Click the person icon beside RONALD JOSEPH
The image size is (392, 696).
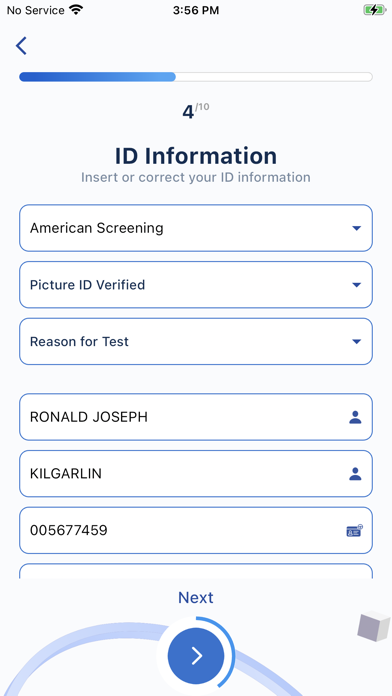355,417
